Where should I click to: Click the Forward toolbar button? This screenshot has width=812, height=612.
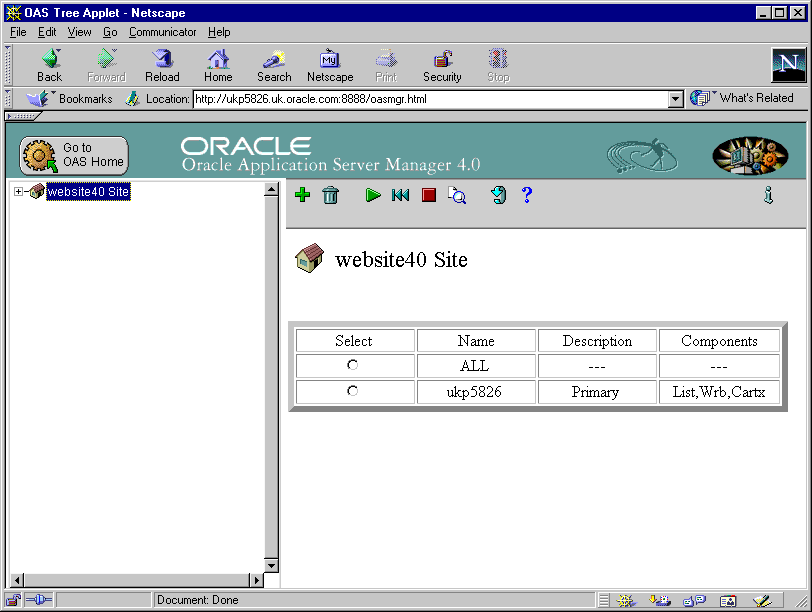pyautogui.click(x=107, y=66)
